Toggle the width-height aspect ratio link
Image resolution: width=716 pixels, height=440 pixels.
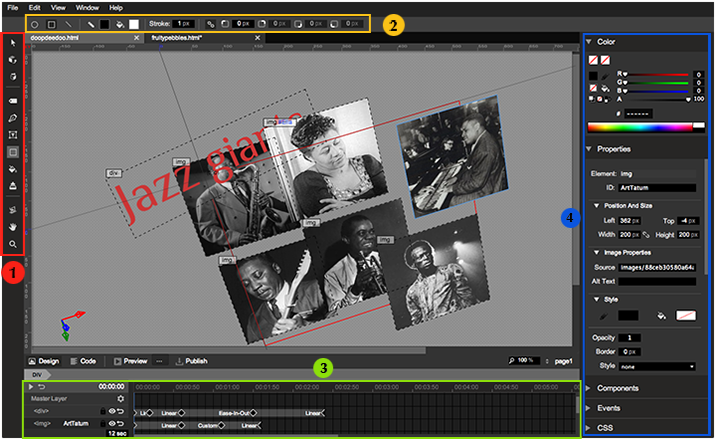pos(646,235)
